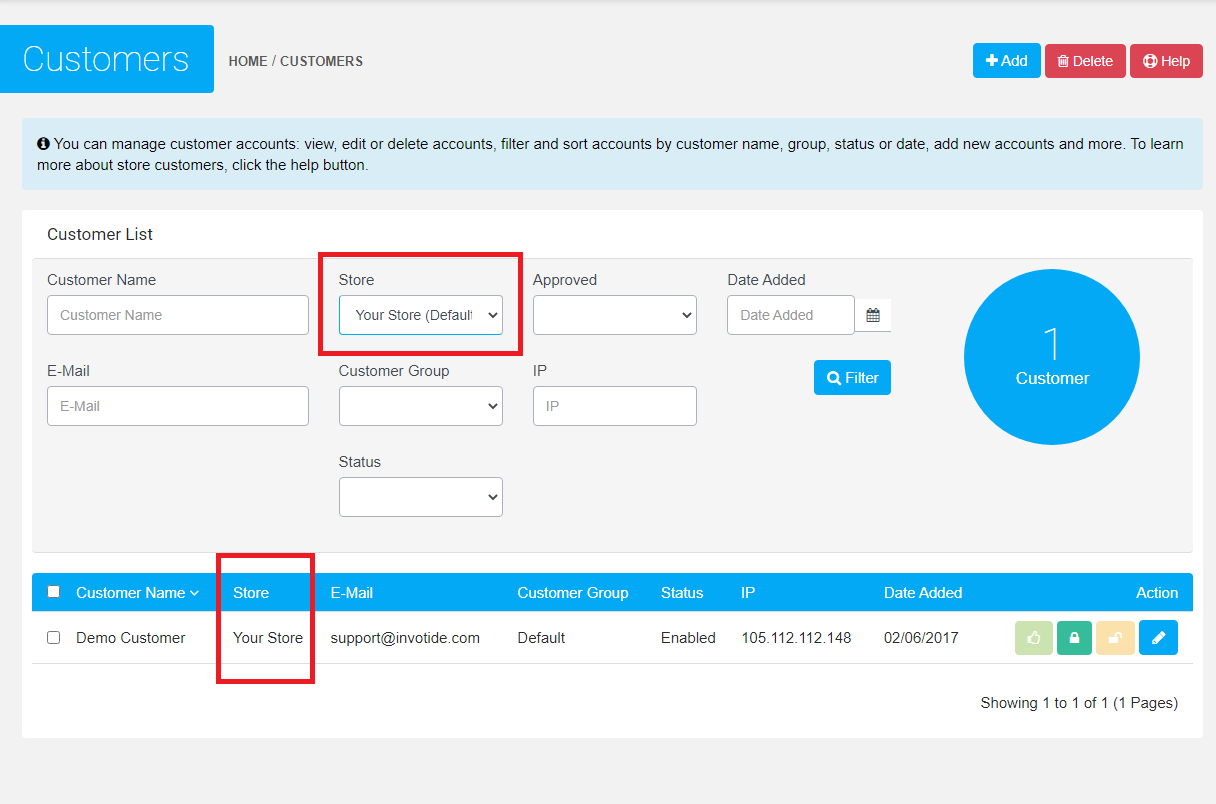The image size is (1216, 804).
Task: Open the Customer Group dropdown
Action: 420,406
